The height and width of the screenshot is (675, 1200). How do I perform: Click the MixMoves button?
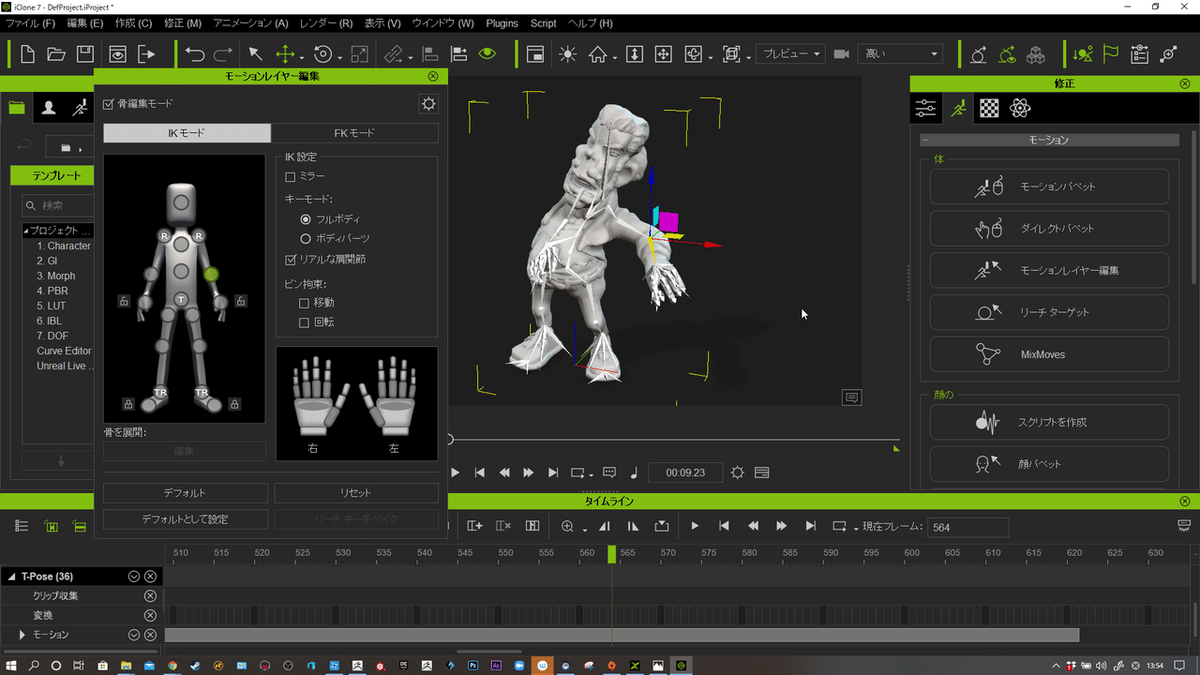(x=1049, y=355)
